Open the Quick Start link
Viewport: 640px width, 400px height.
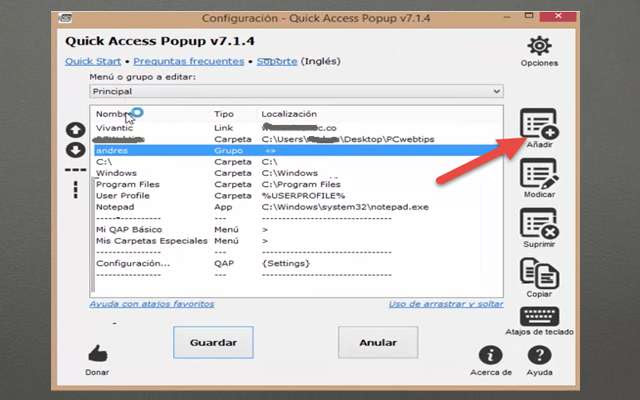click(x=93, y=61)
